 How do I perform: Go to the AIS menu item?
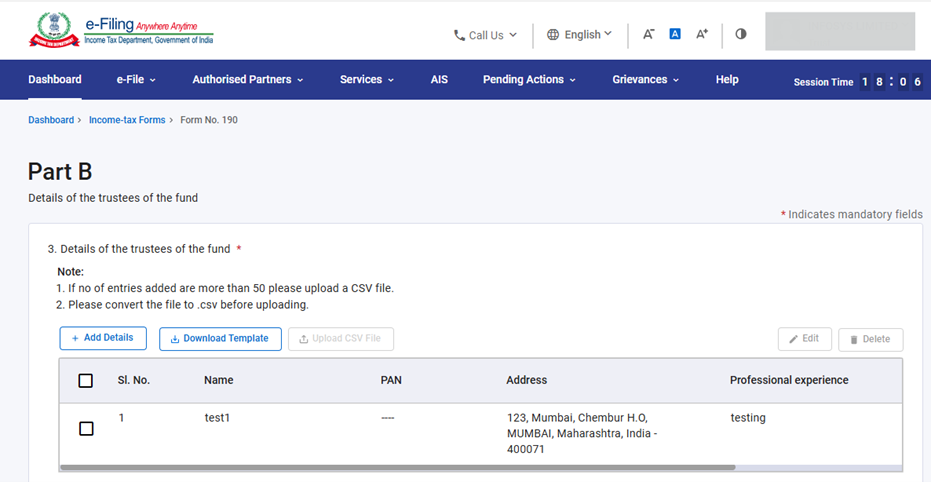point(439,80)
